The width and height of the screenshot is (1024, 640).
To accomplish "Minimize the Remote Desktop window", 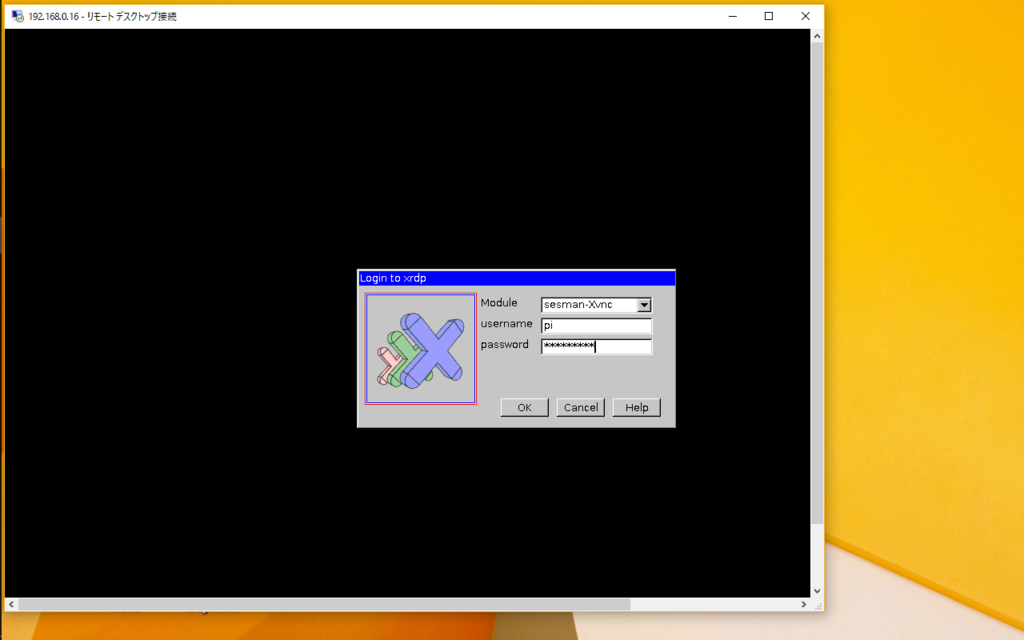I will [733, 16].
